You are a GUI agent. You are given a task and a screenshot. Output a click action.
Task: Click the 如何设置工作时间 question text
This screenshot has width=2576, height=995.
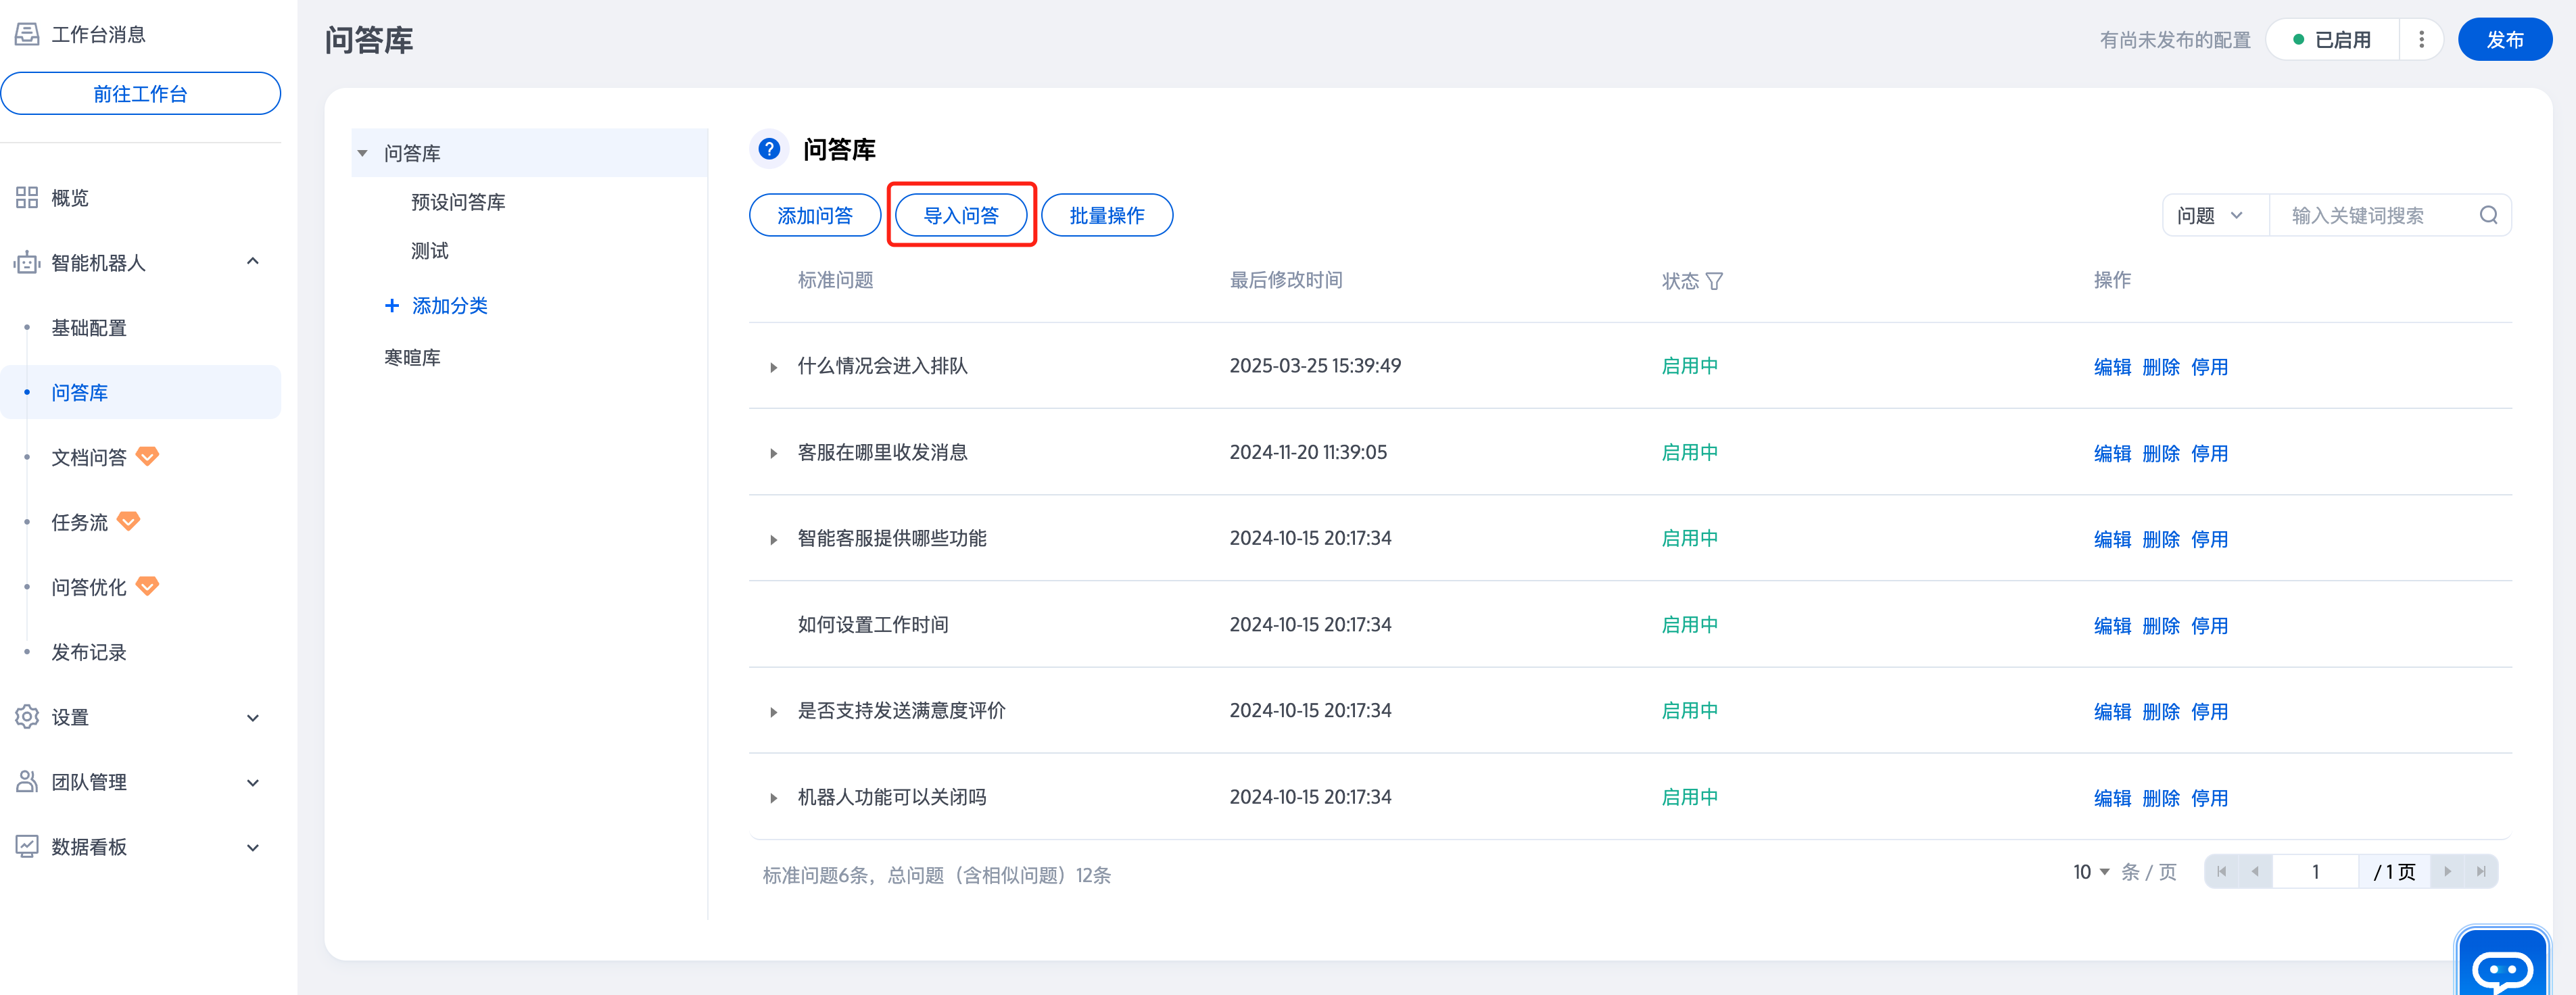pos(873,625)
